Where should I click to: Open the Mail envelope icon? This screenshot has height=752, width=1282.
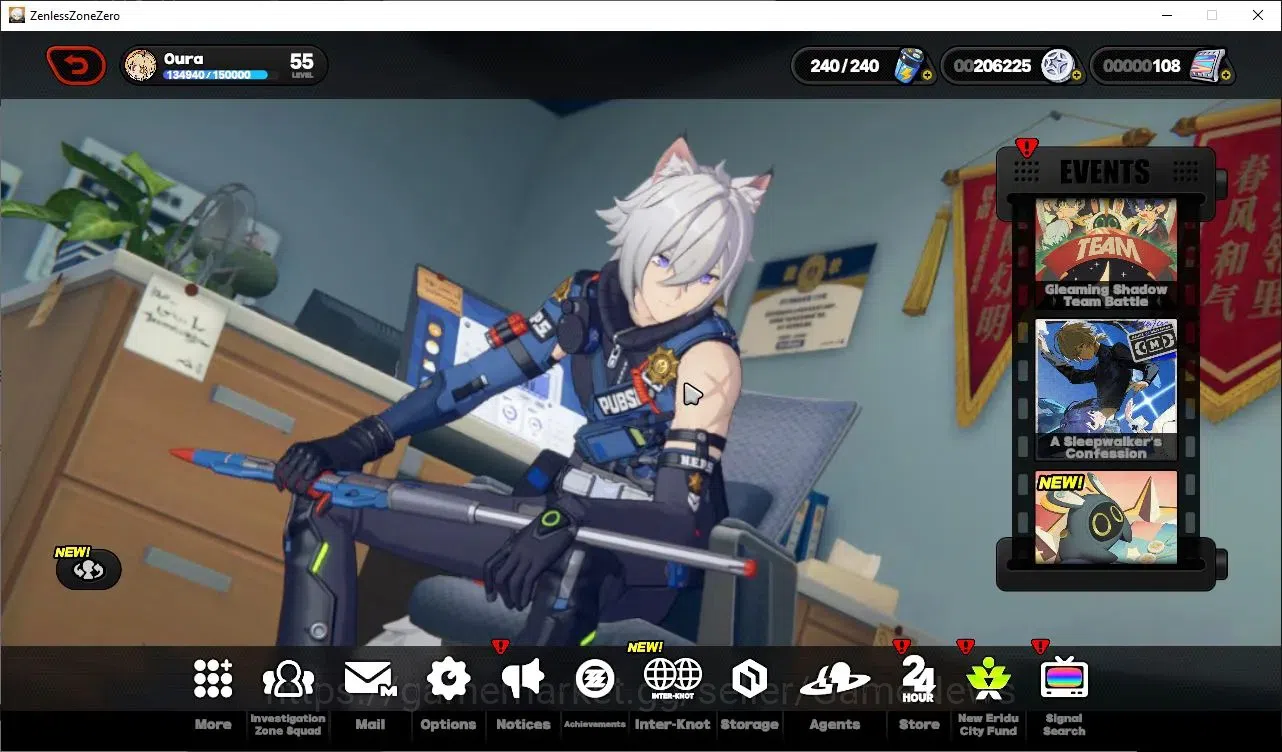370,679
